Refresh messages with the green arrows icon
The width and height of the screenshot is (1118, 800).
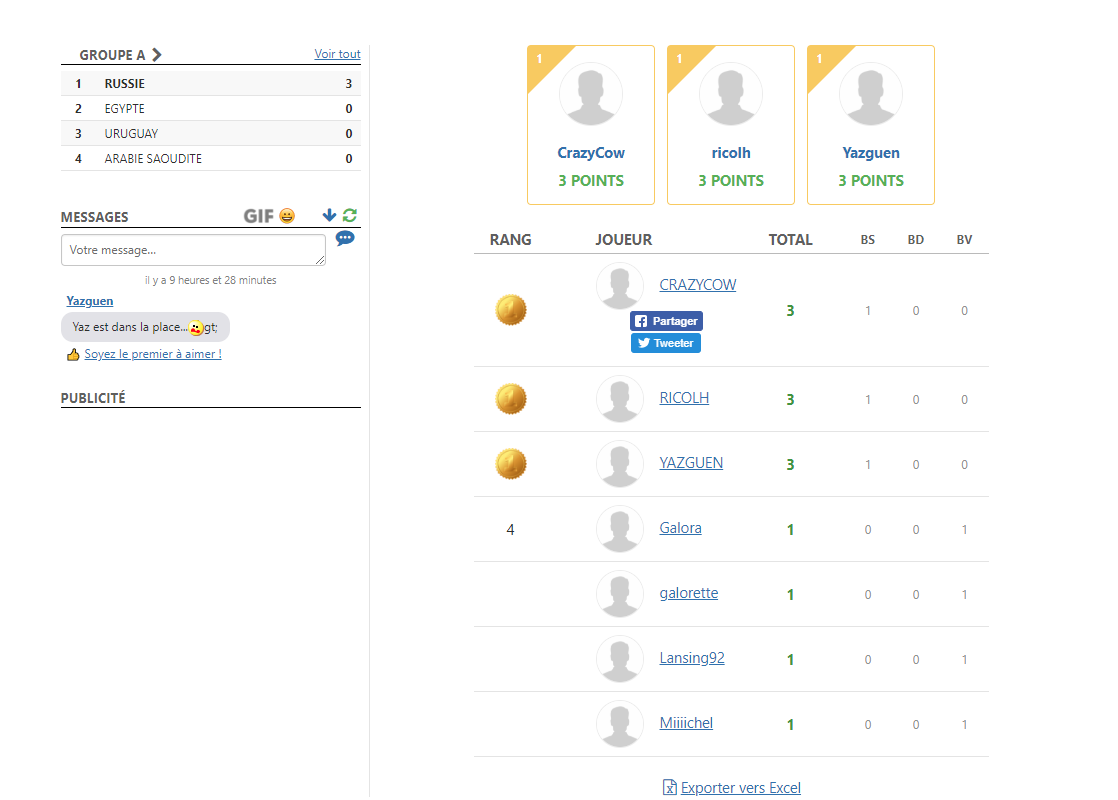[349, 215]
